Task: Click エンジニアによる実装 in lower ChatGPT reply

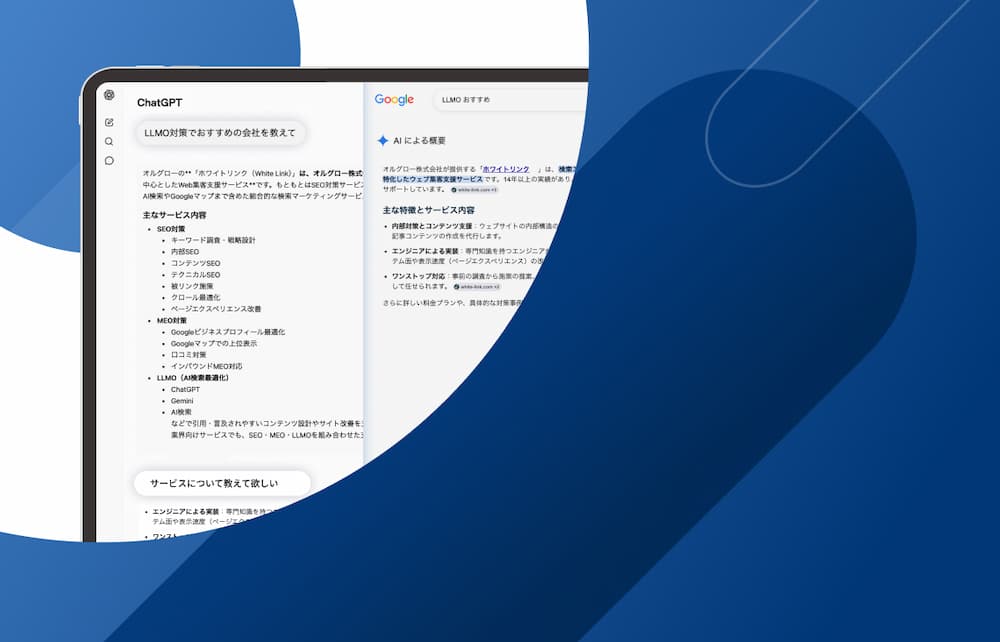Action: click(x=185, y=512)
